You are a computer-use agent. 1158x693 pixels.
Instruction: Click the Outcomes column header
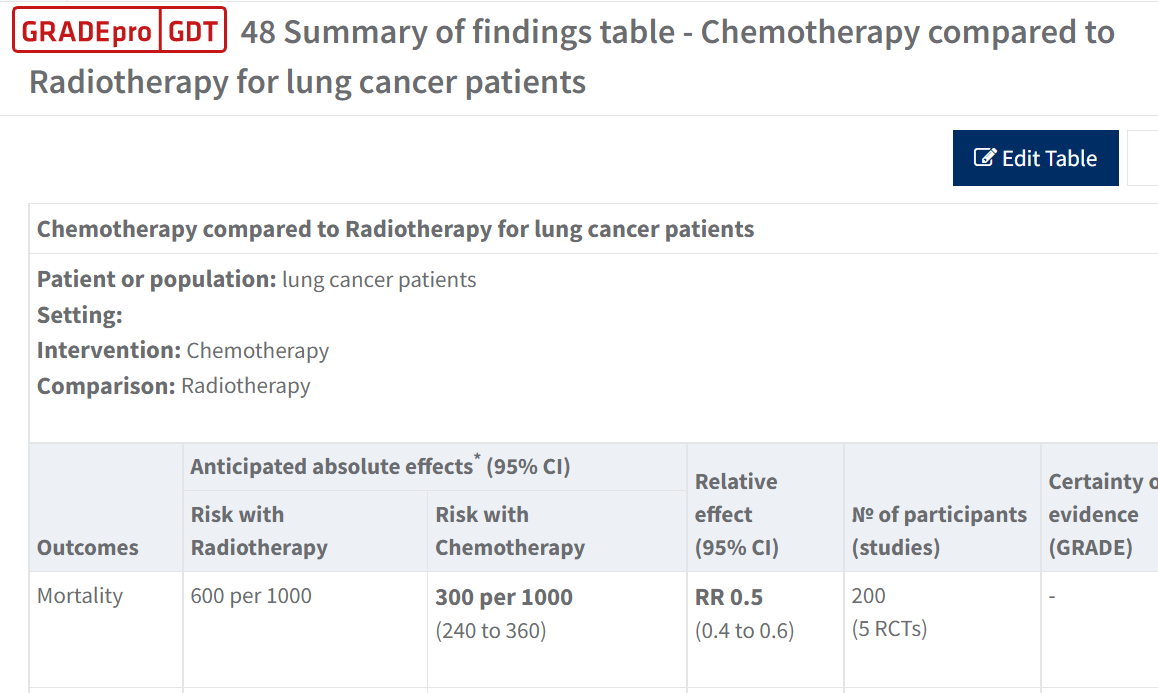coord(88,547)
